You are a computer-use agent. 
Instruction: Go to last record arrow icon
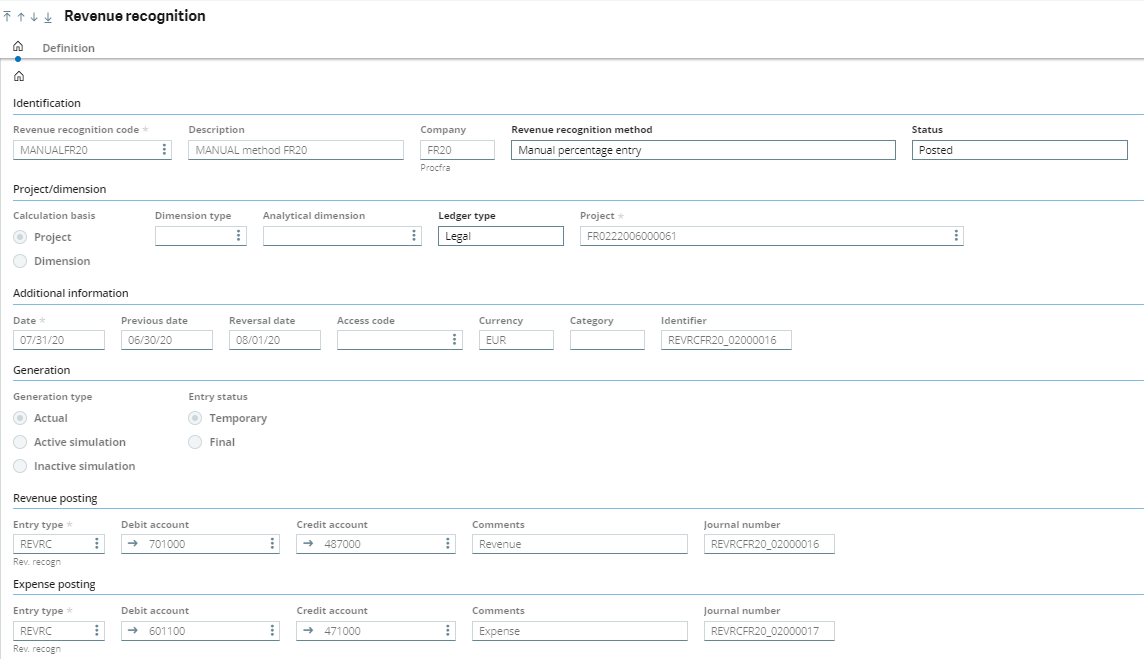(x=48, y=17)
